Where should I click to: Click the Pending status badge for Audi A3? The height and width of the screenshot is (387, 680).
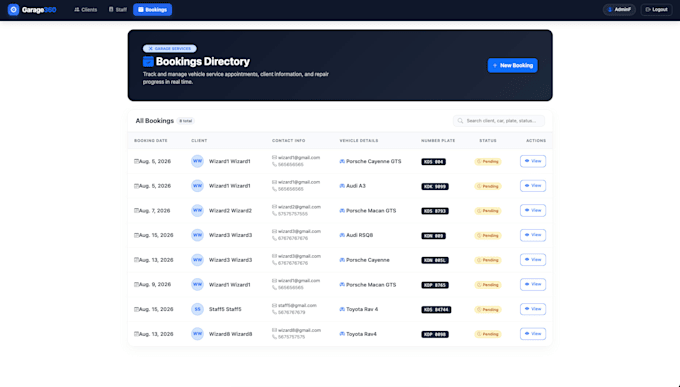point(488,186)
